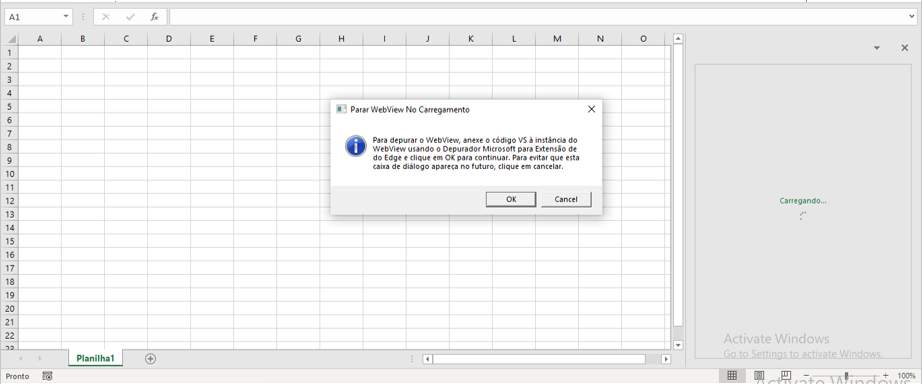Click the formula bar enter checkmark icon
The width and height of the screenshot is (922, 384).
[130, 17]
